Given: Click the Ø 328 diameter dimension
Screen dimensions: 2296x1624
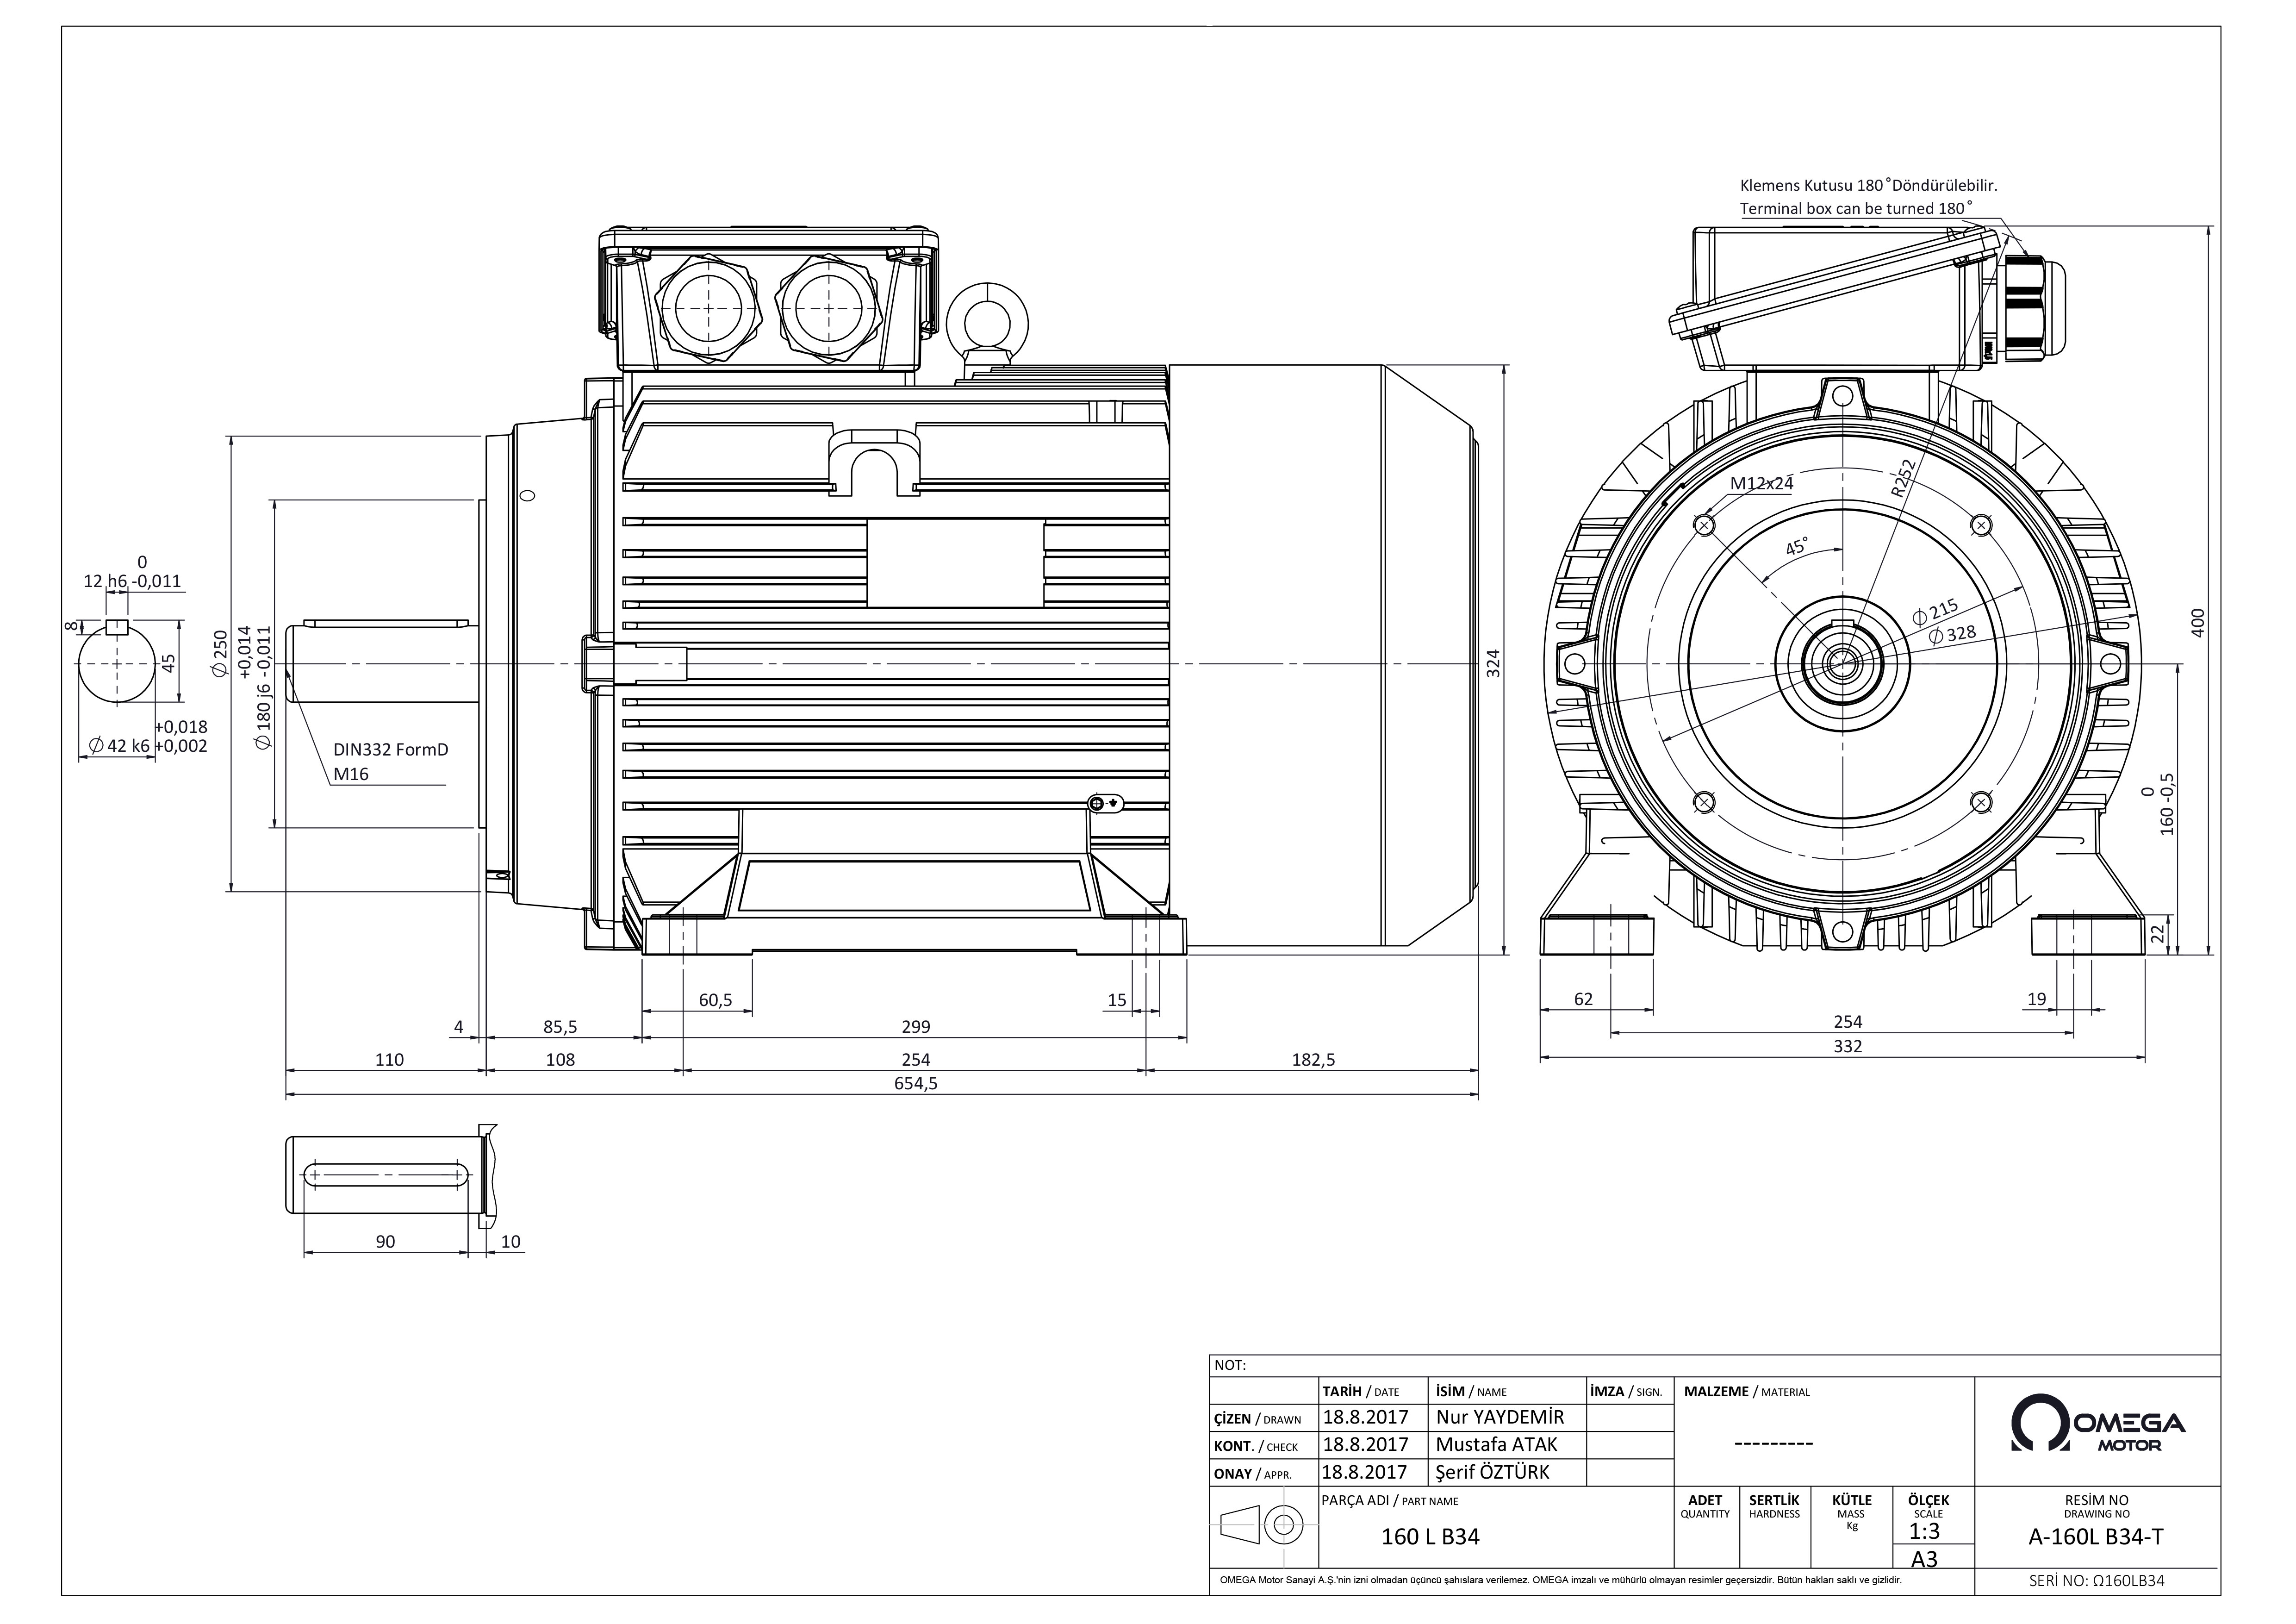Looking at the screenshot, I should point(1951,635).
